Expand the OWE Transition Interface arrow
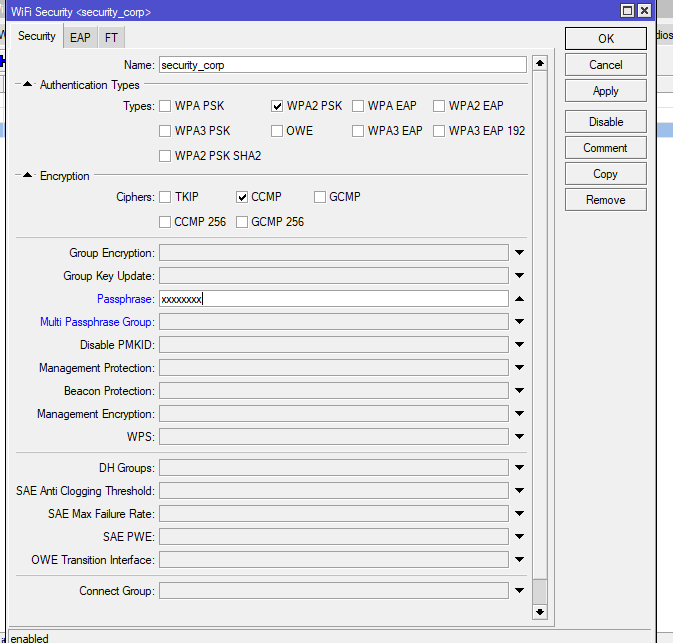The height and width of the screenshot is (643, 673). (519, 559)
